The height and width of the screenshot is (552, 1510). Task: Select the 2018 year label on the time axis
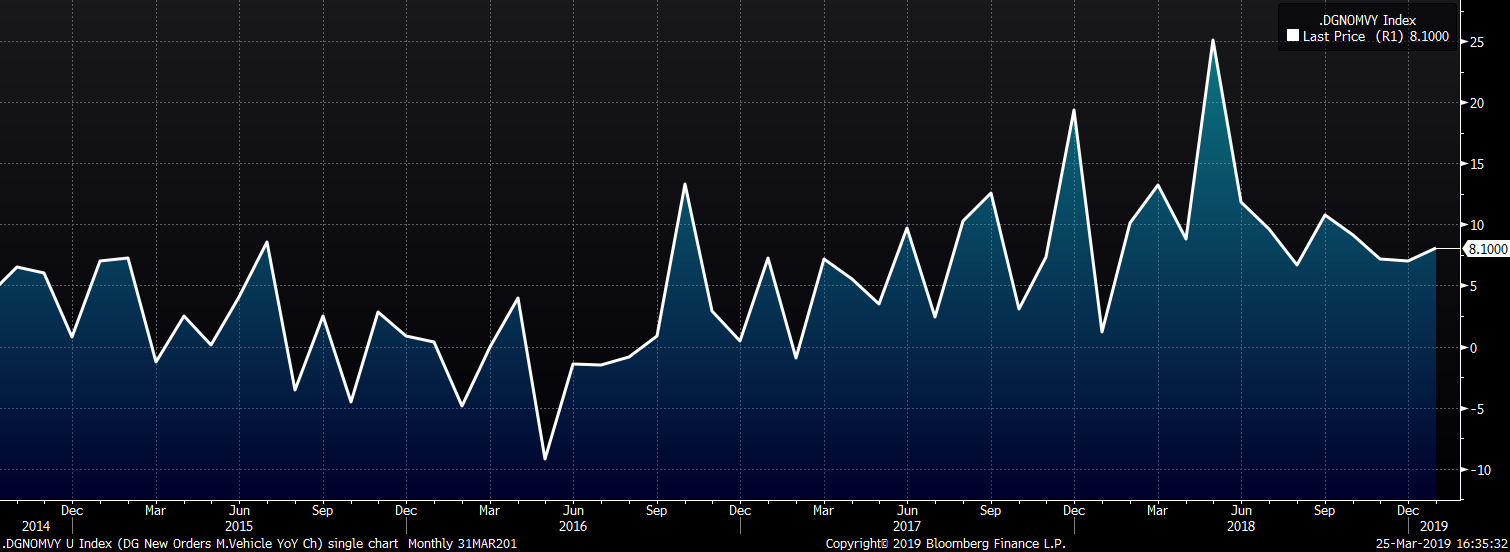(x=1241, y=526)
